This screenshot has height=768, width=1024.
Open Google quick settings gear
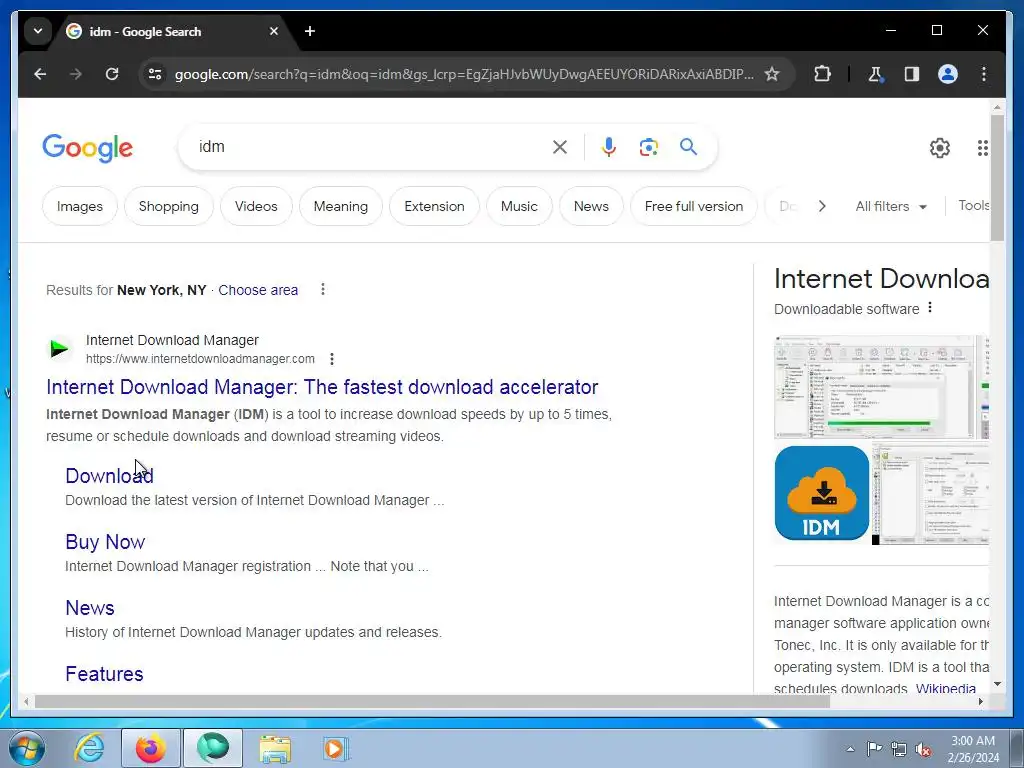pos(940,148)
